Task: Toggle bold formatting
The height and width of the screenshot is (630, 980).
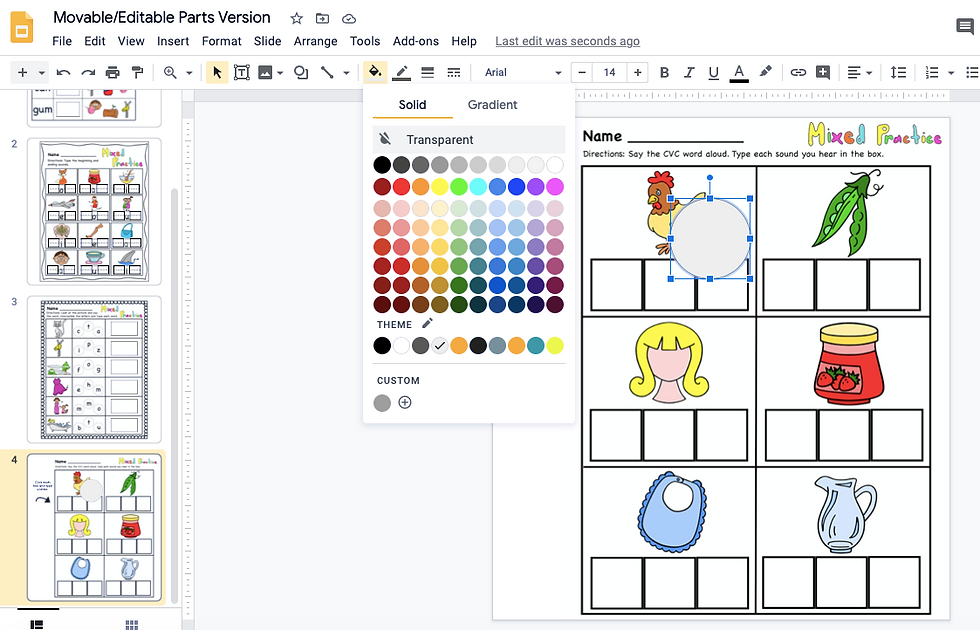Action: [664, 72]
